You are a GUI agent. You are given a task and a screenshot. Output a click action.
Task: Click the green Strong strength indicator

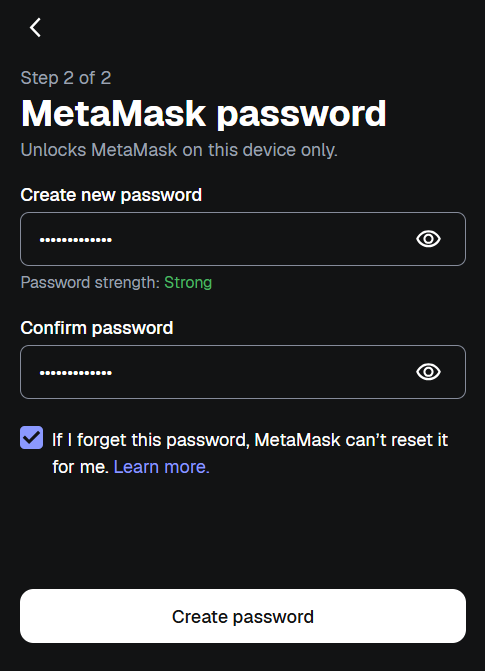pyautogui.click(x=188, y=282)
